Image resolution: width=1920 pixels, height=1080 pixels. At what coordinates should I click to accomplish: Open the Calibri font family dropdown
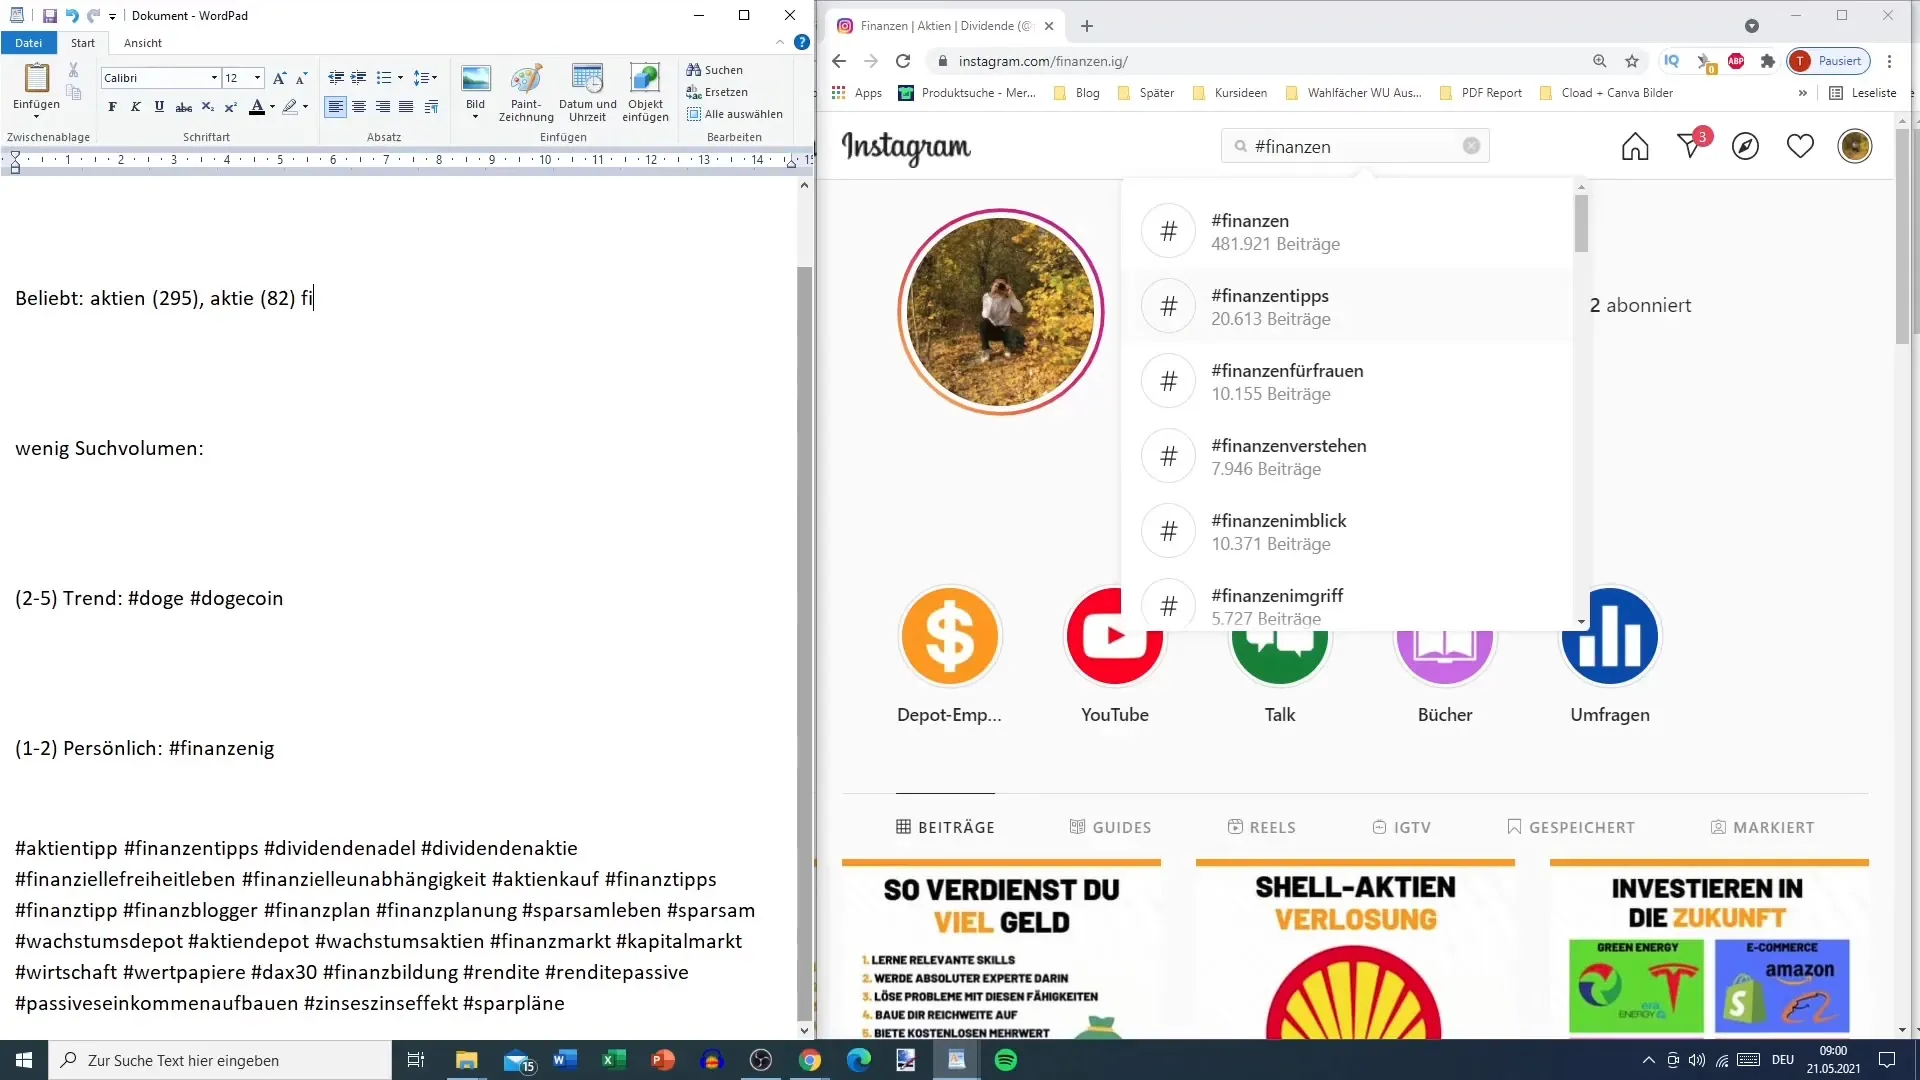point(214,78)
